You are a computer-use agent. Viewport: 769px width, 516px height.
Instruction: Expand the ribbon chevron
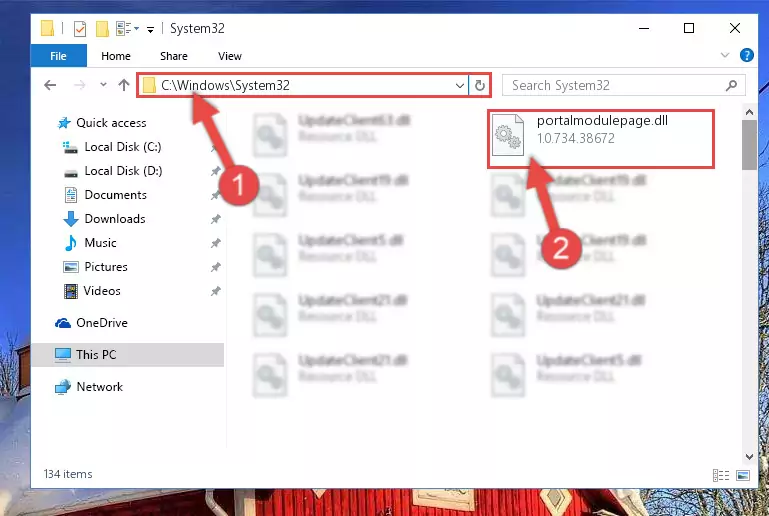[725, 55]
